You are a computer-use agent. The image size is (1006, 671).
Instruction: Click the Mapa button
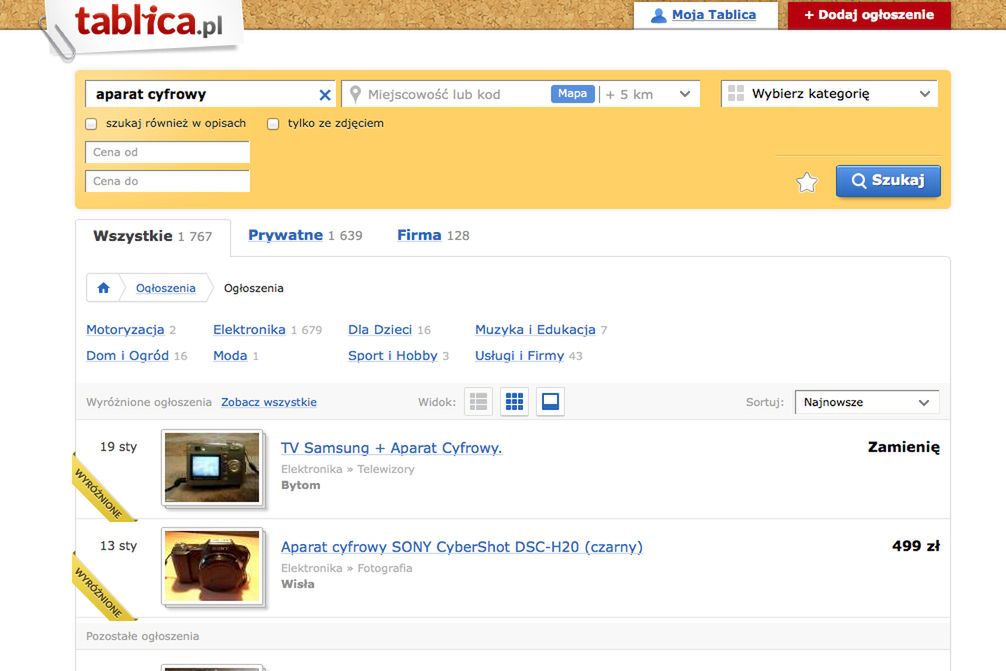point(572,94)
